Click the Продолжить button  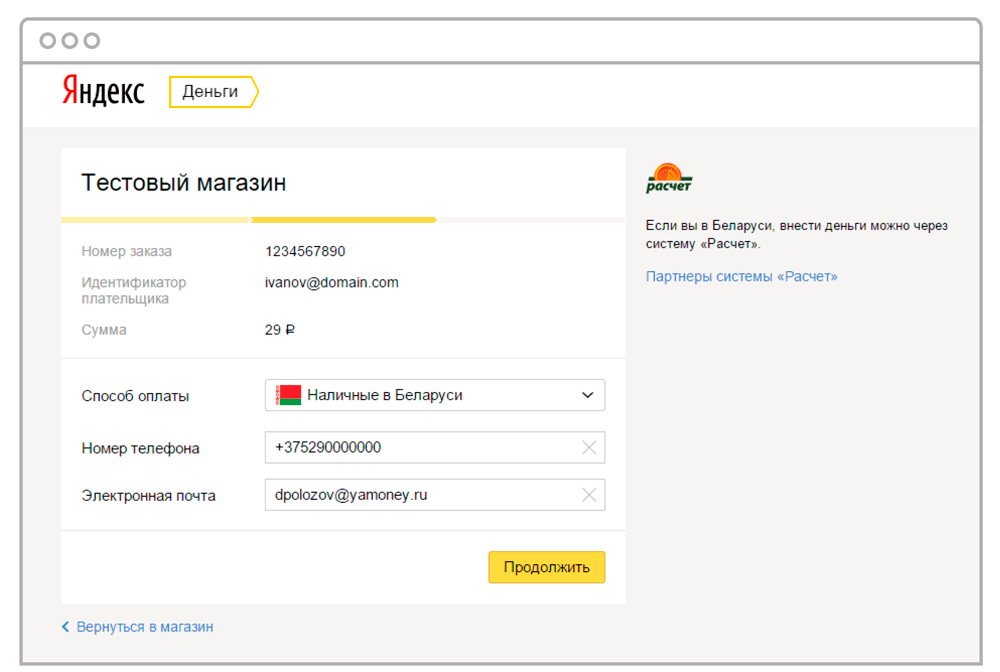[x=547, y=567]
